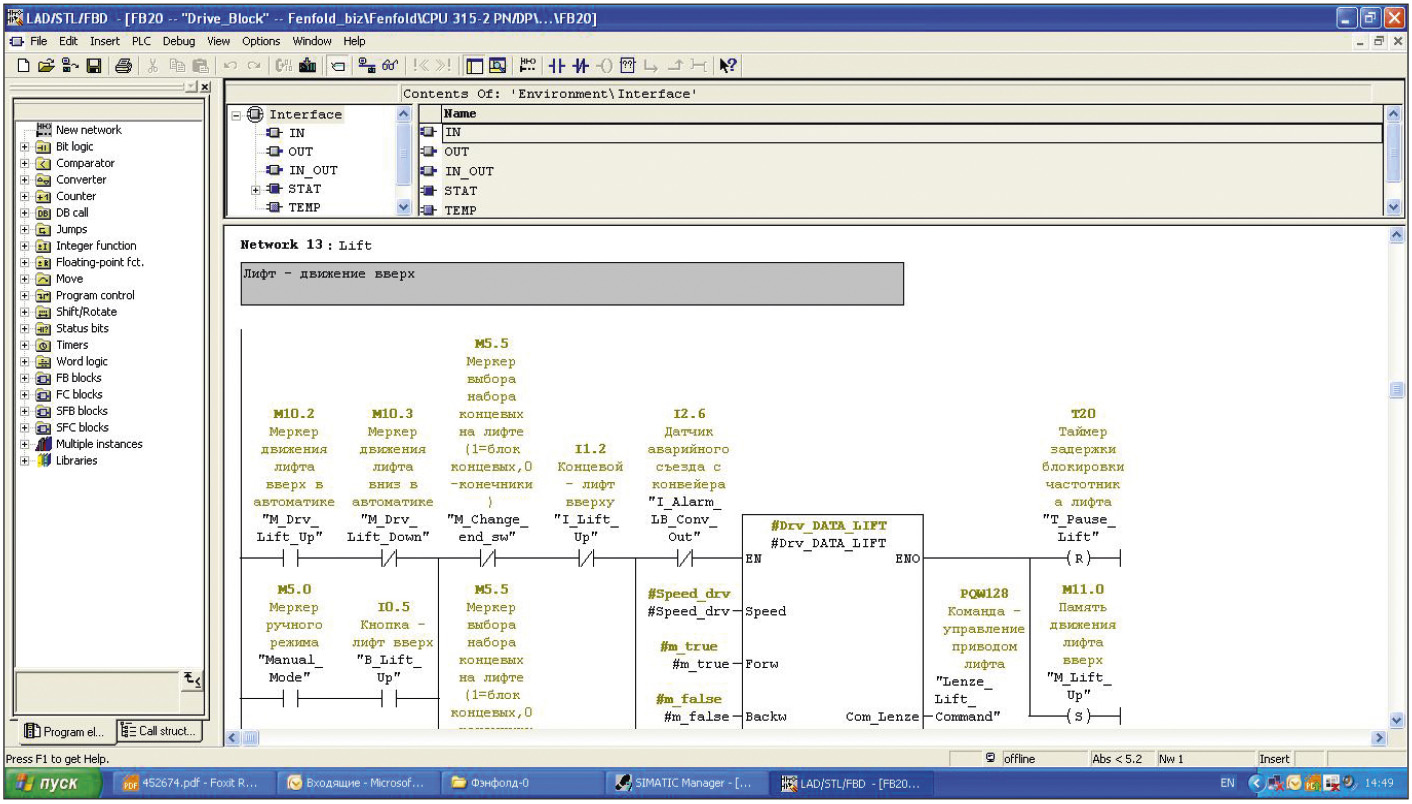The height and width of the screenshot is (804, 1412).
Task: Insert a coil element
Action: coord(604,66)
